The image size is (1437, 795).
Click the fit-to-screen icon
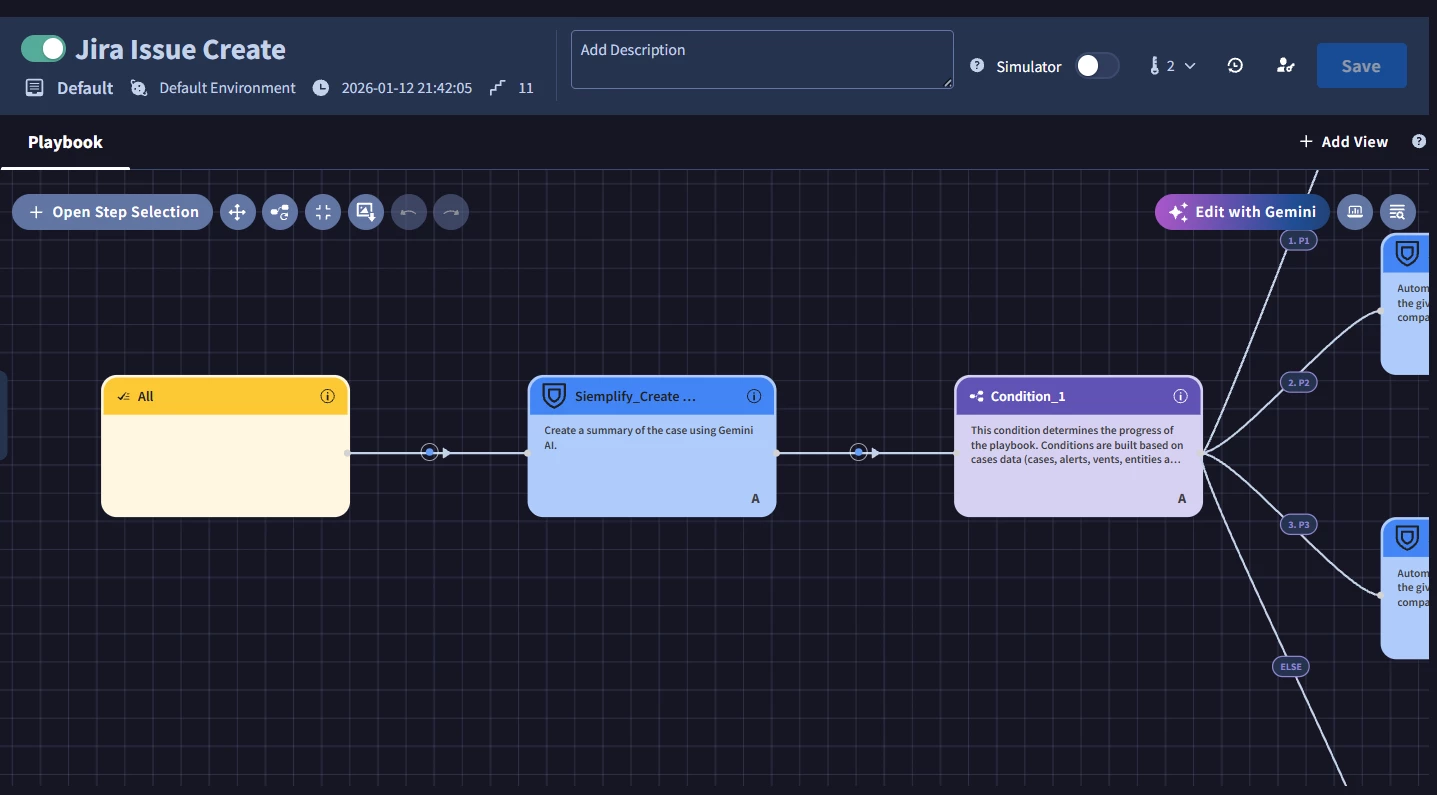click(323, 212)
